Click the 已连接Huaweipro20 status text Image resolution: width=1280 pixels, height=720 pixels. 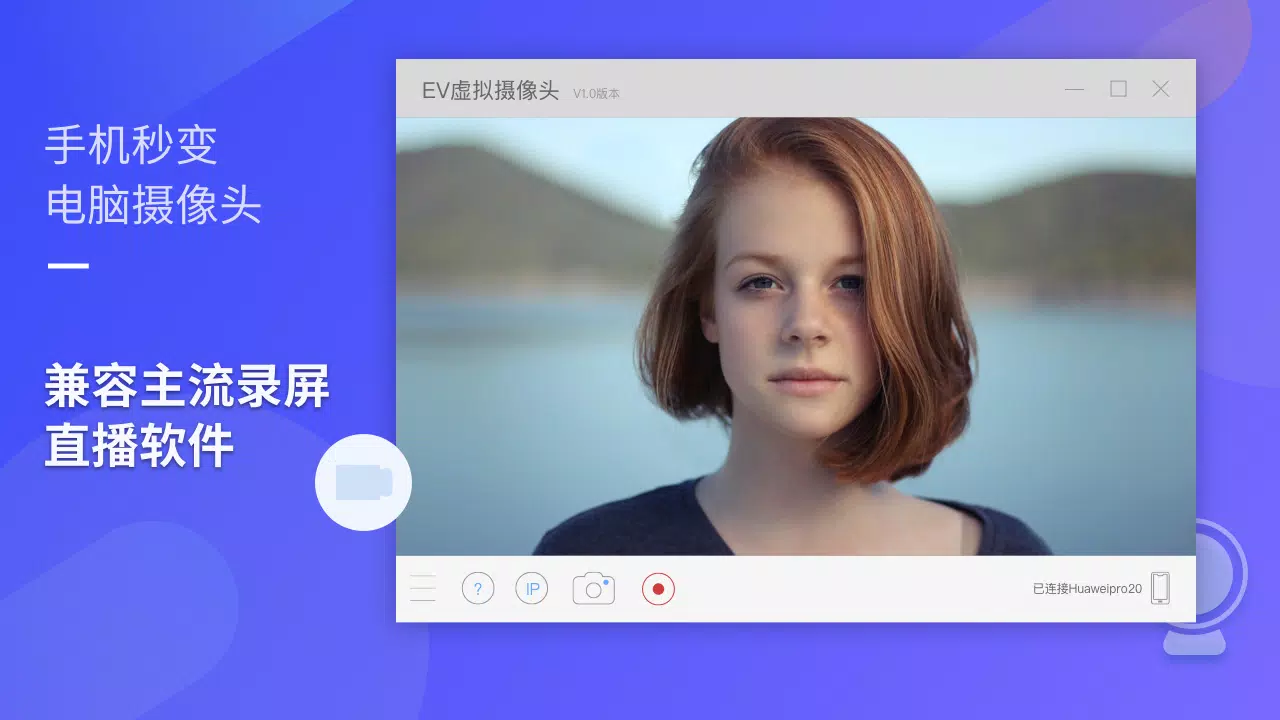1087,589
